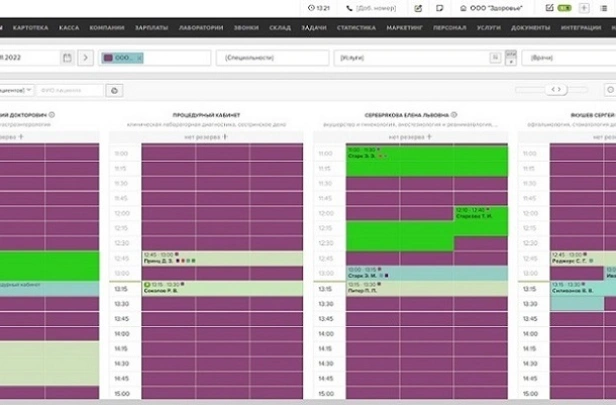Open the calendar date picker icon
This screenshot has width=616, height=405.
tap(67, 58)
